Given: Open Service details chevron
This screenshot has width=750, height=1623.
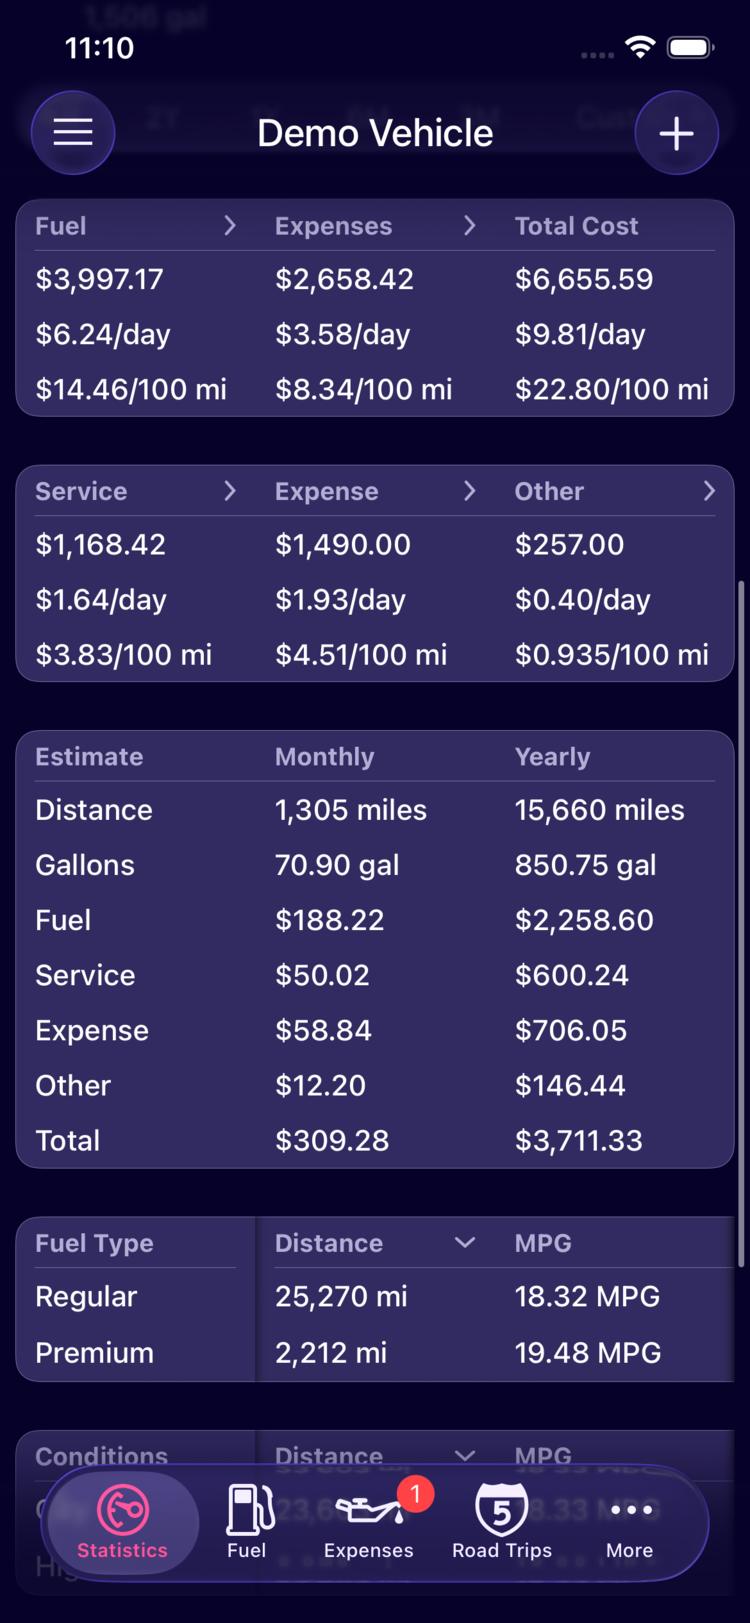Looking at the screenshot, I should pyautogui.click(x=230, y=491).
